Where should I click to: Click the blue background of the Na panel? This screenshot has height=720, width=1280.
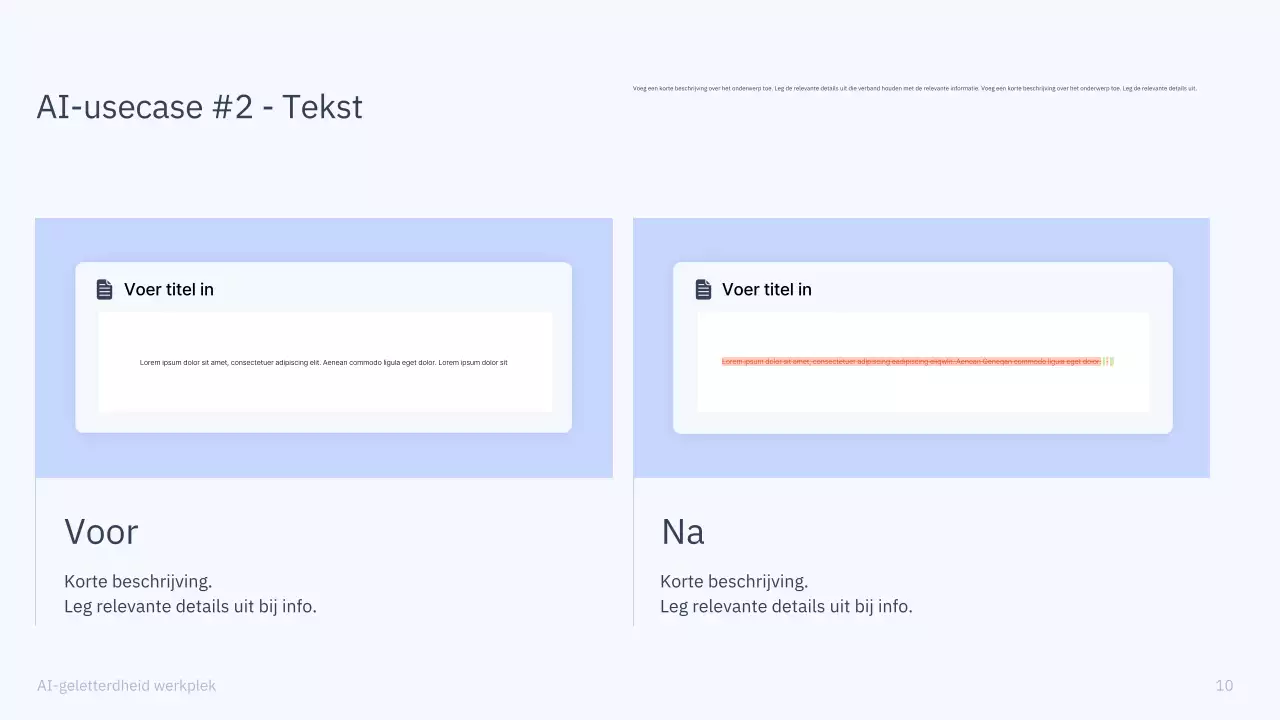[920, 456]
